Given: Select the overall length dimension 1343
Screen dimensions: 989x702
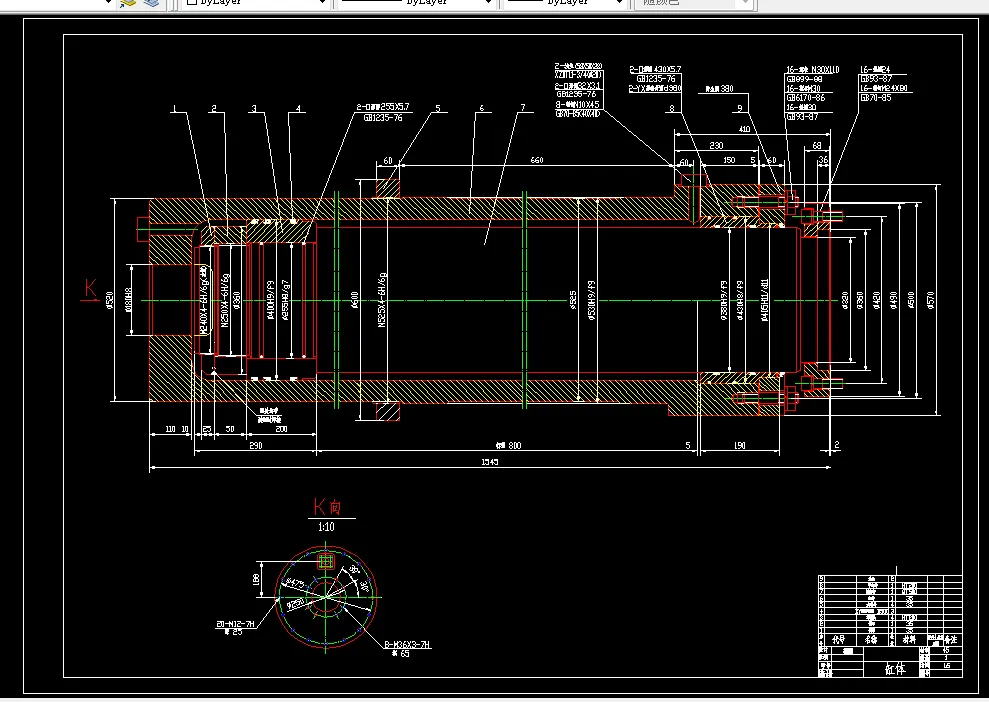Looking at the screenshot, I should click(490, 462).
